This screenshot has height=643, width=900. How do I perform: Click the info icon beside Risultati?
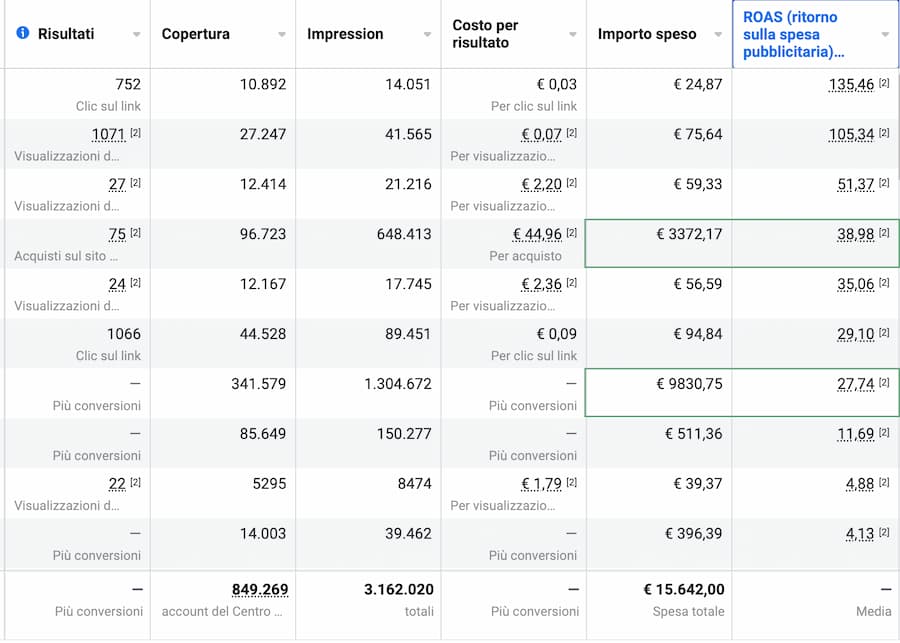click(x=23, y=33)
